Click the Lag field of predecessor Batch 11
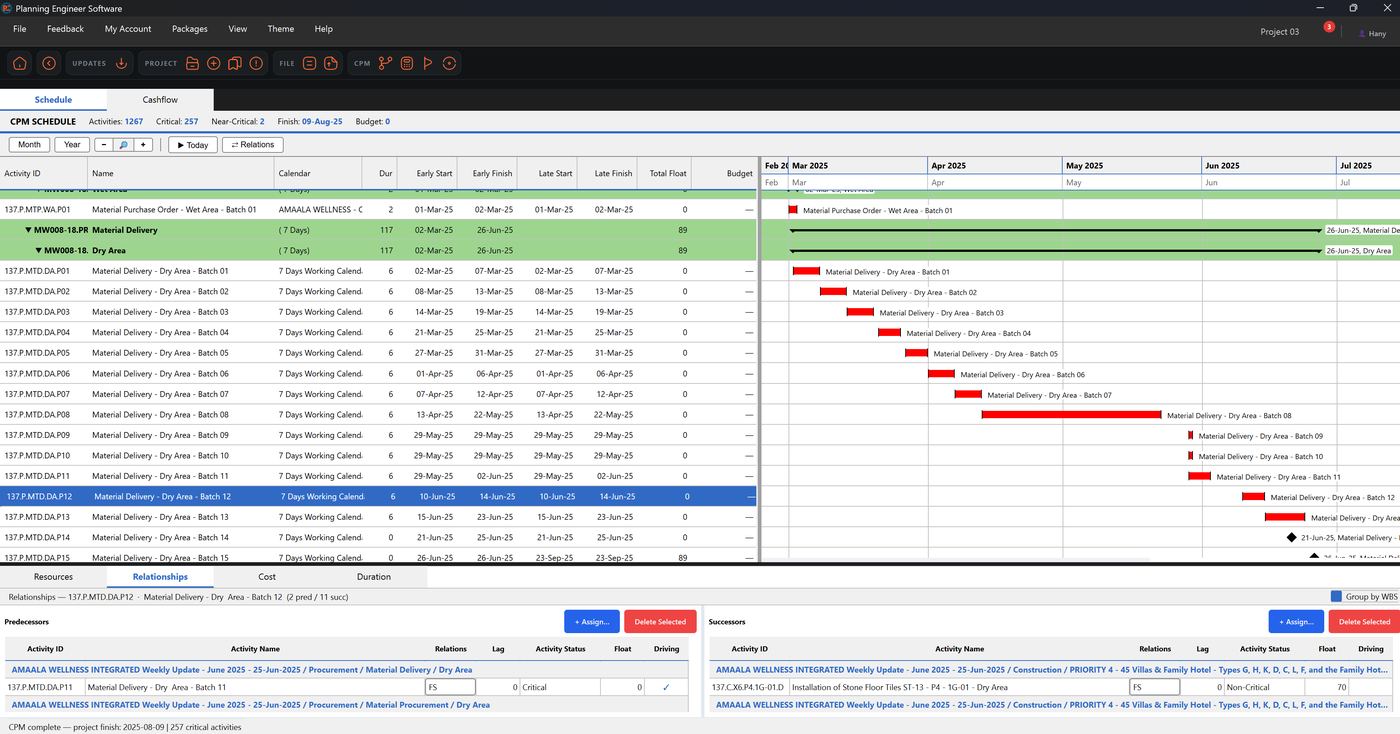The height and width of the screenshot is (734, 1400). point(498,687)
